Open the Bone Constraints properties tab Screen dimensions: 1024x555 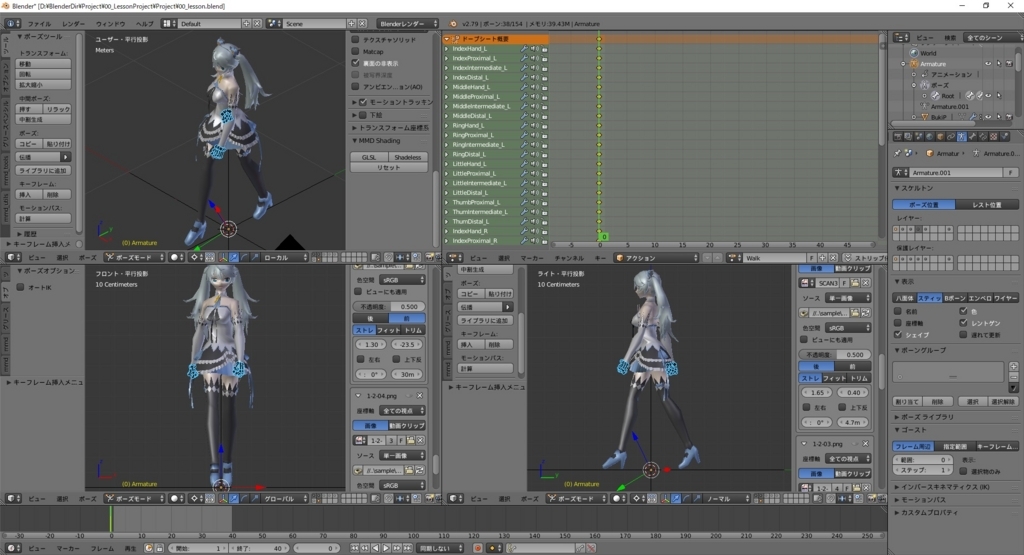(x=983, y=136)
